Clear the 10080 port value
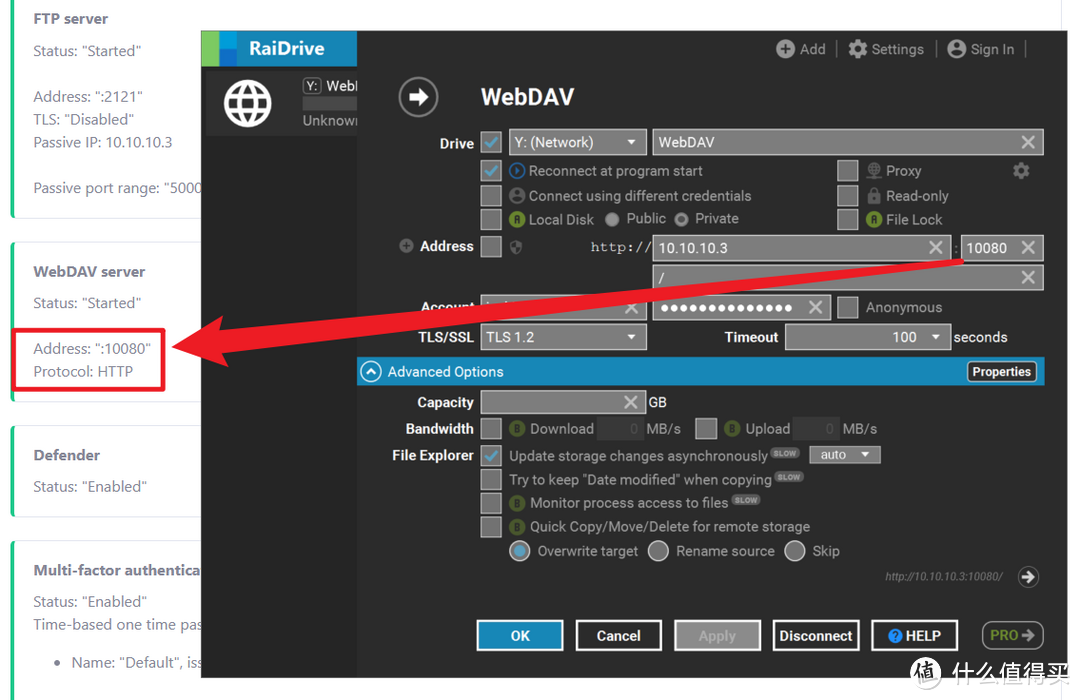 pyautogui.click(x=1028, y=247)
